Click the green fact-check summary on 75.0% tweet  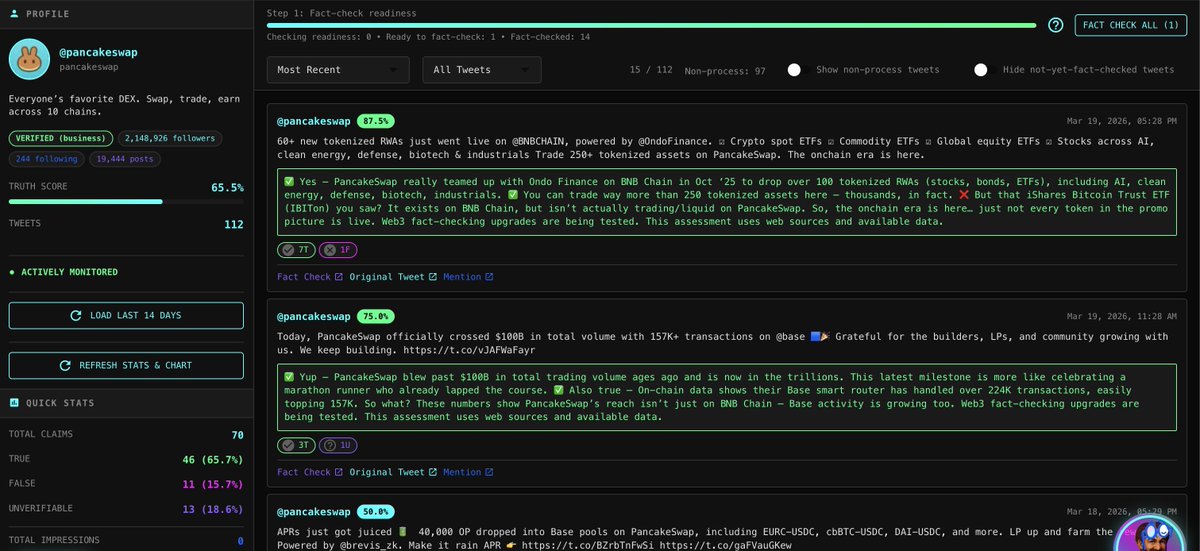[x=726, y=396]
